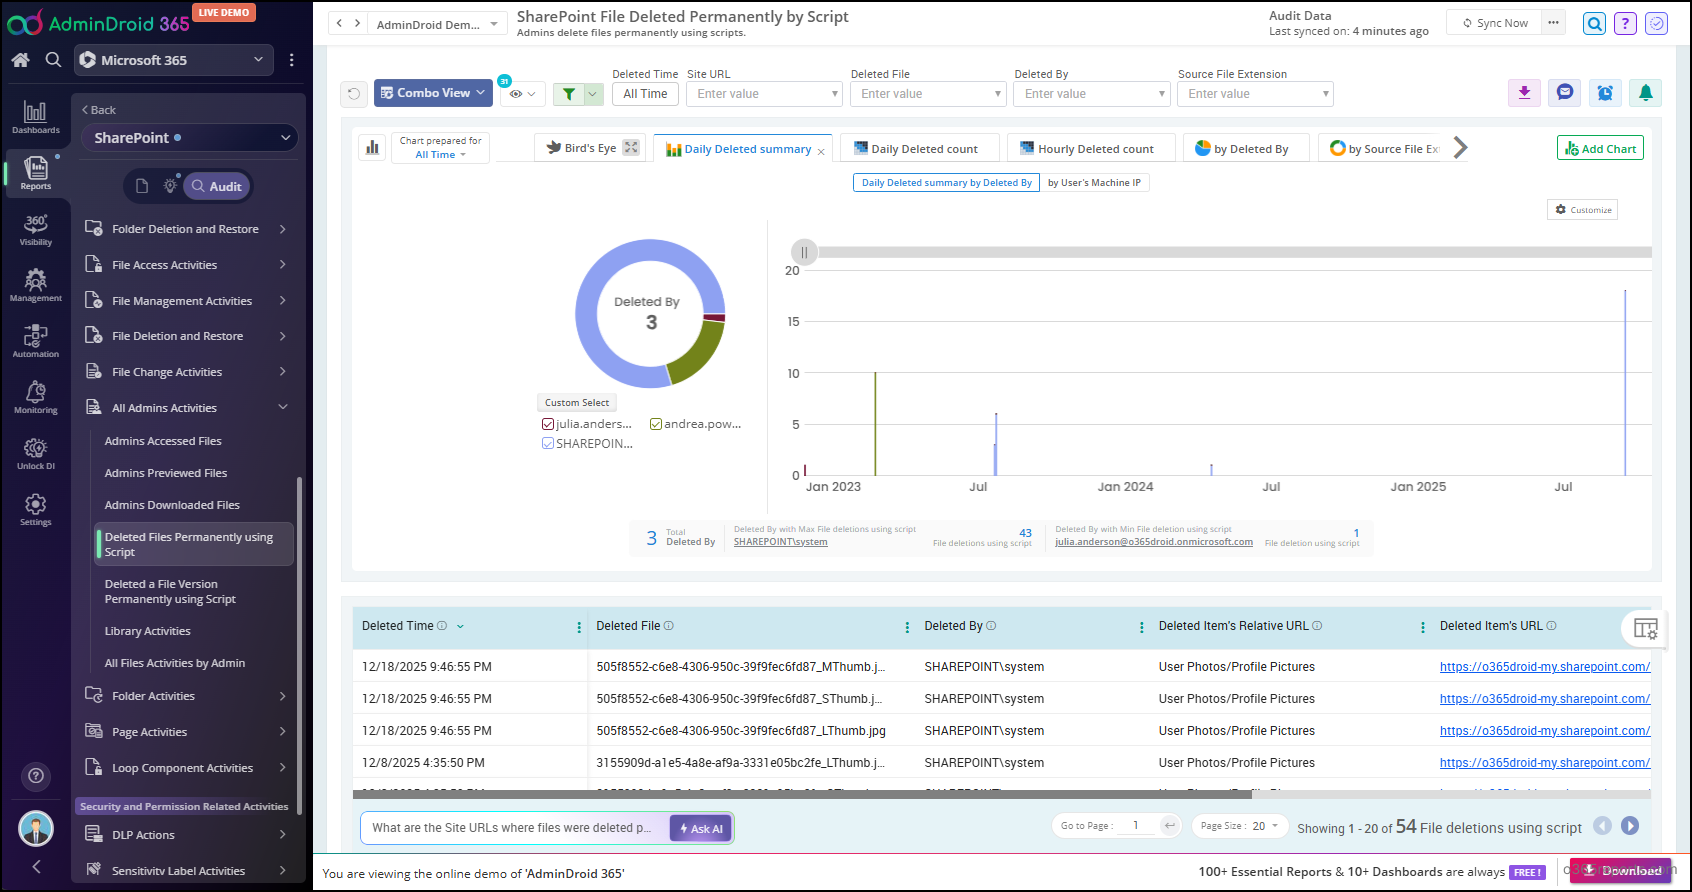Open the Monitoring sidebar section

click(x=35, y=397)
